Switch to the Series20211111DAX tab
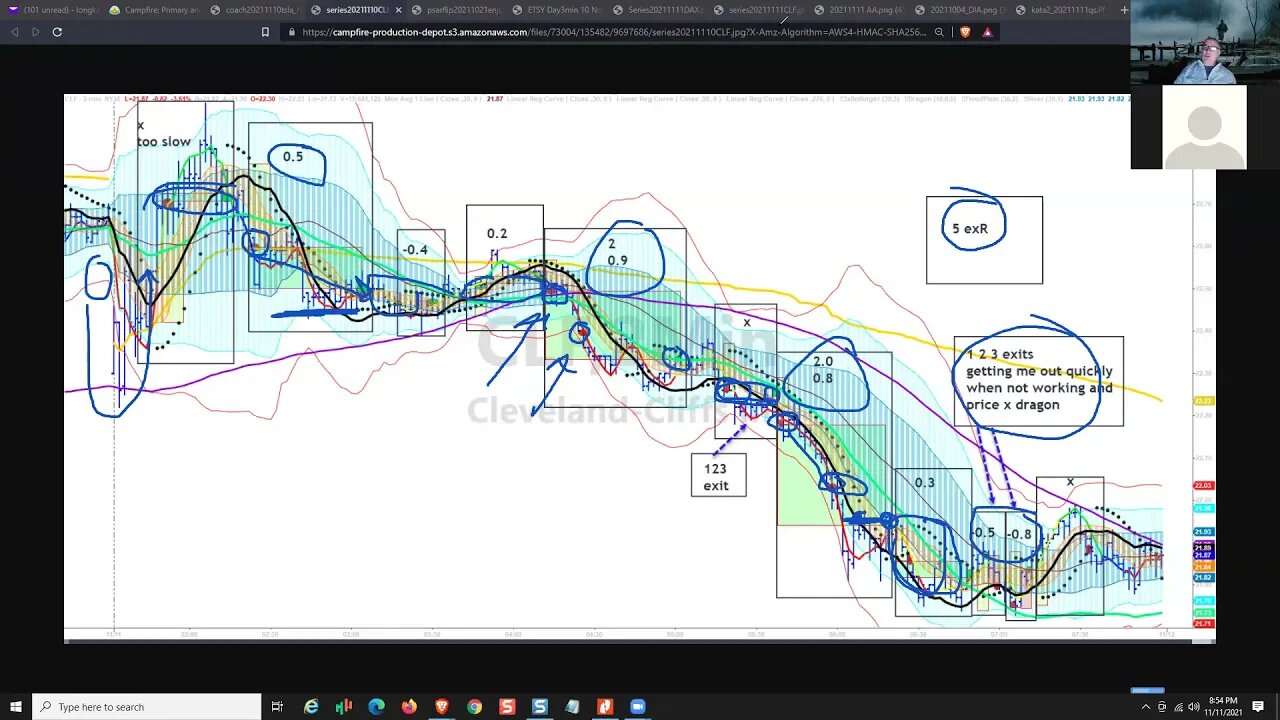The image size is (1280, 720). coord(658,10)
